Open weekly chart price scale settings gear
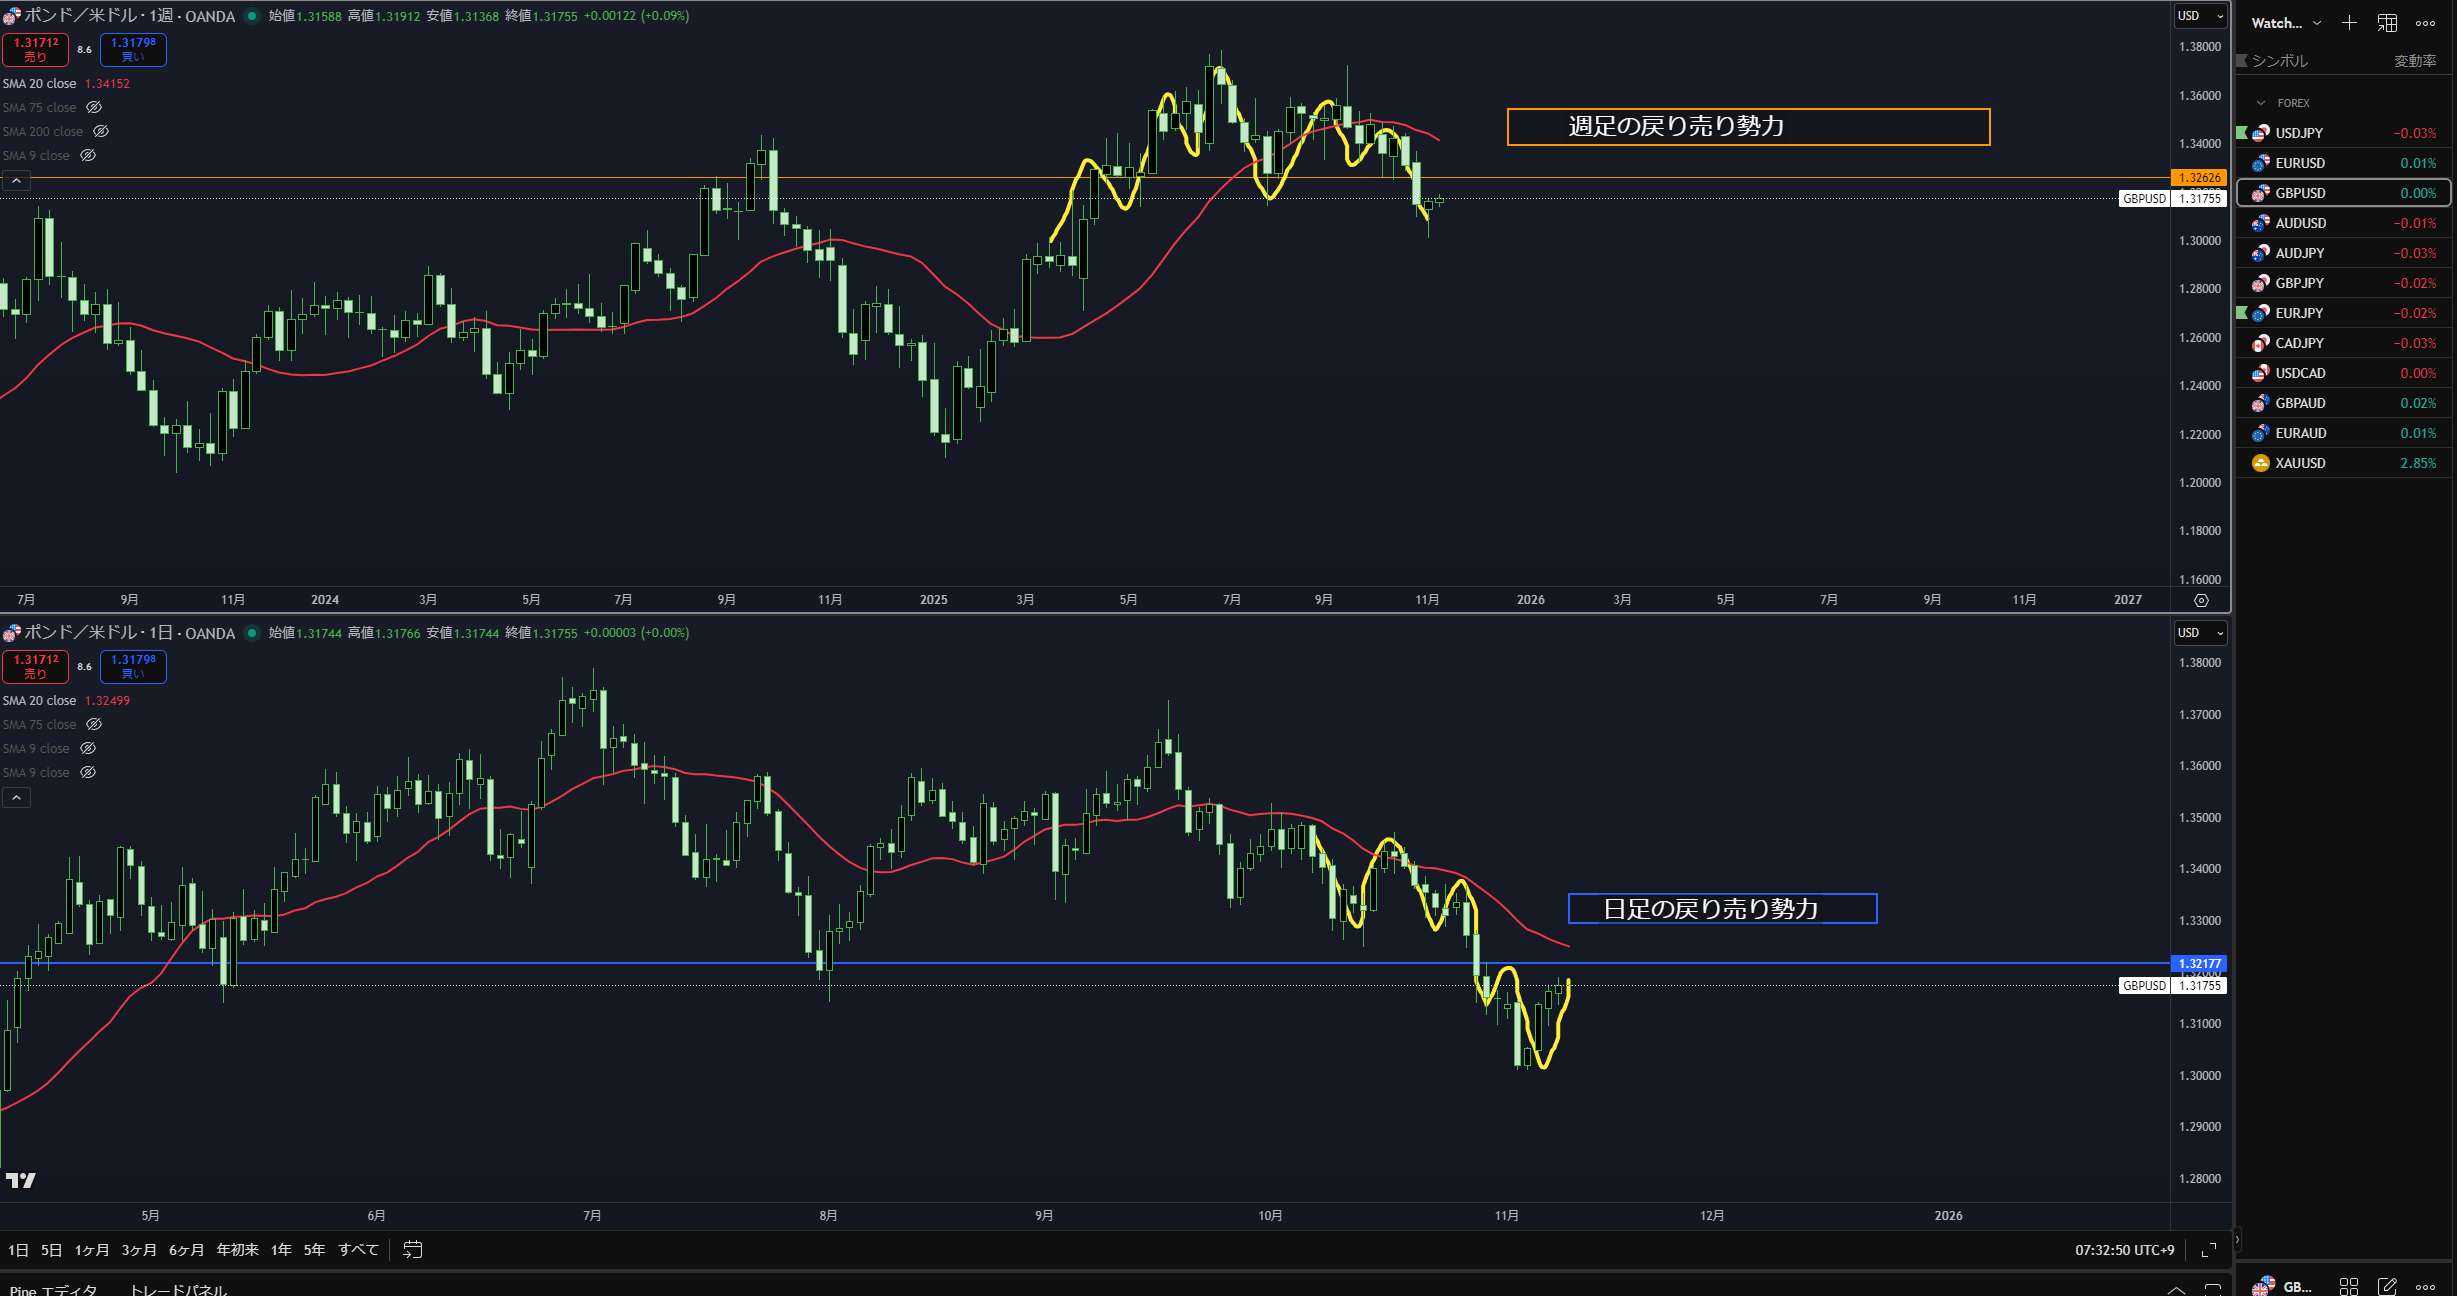The height and width of the screenshot is (1296, 2457). pos(2201,600)
